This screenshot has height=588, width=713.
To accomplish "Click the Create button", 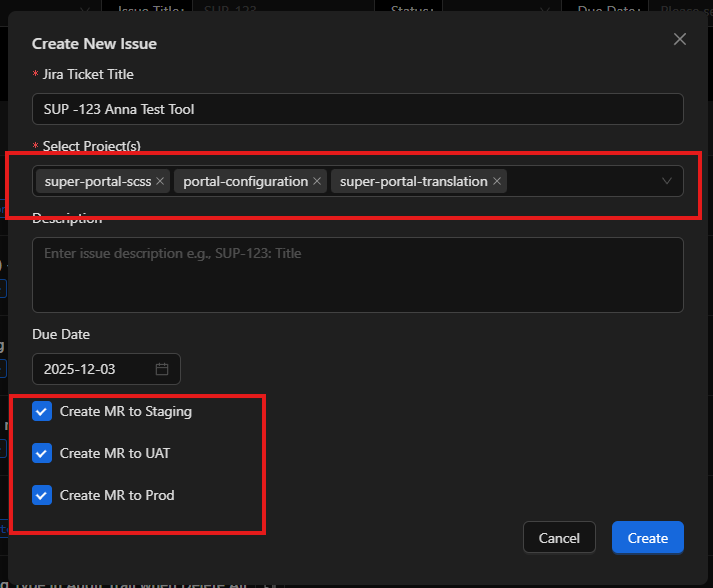I will point(648,538).
